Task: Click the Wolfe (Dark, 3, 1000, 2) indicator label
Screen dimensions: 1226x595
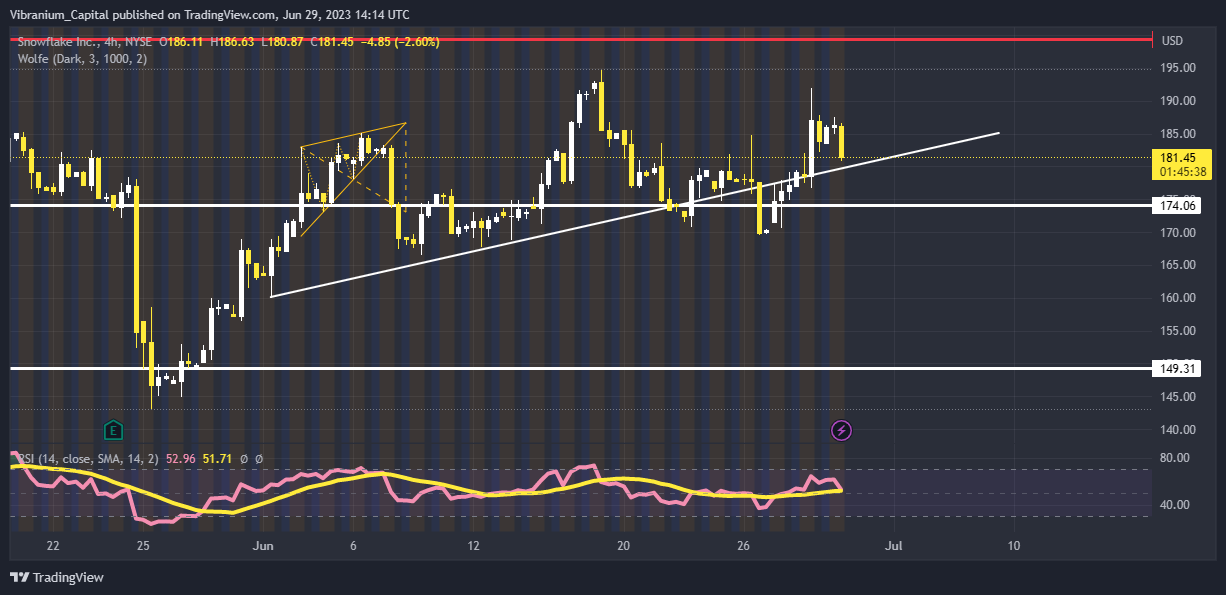Action: click(x=83, y=59)
